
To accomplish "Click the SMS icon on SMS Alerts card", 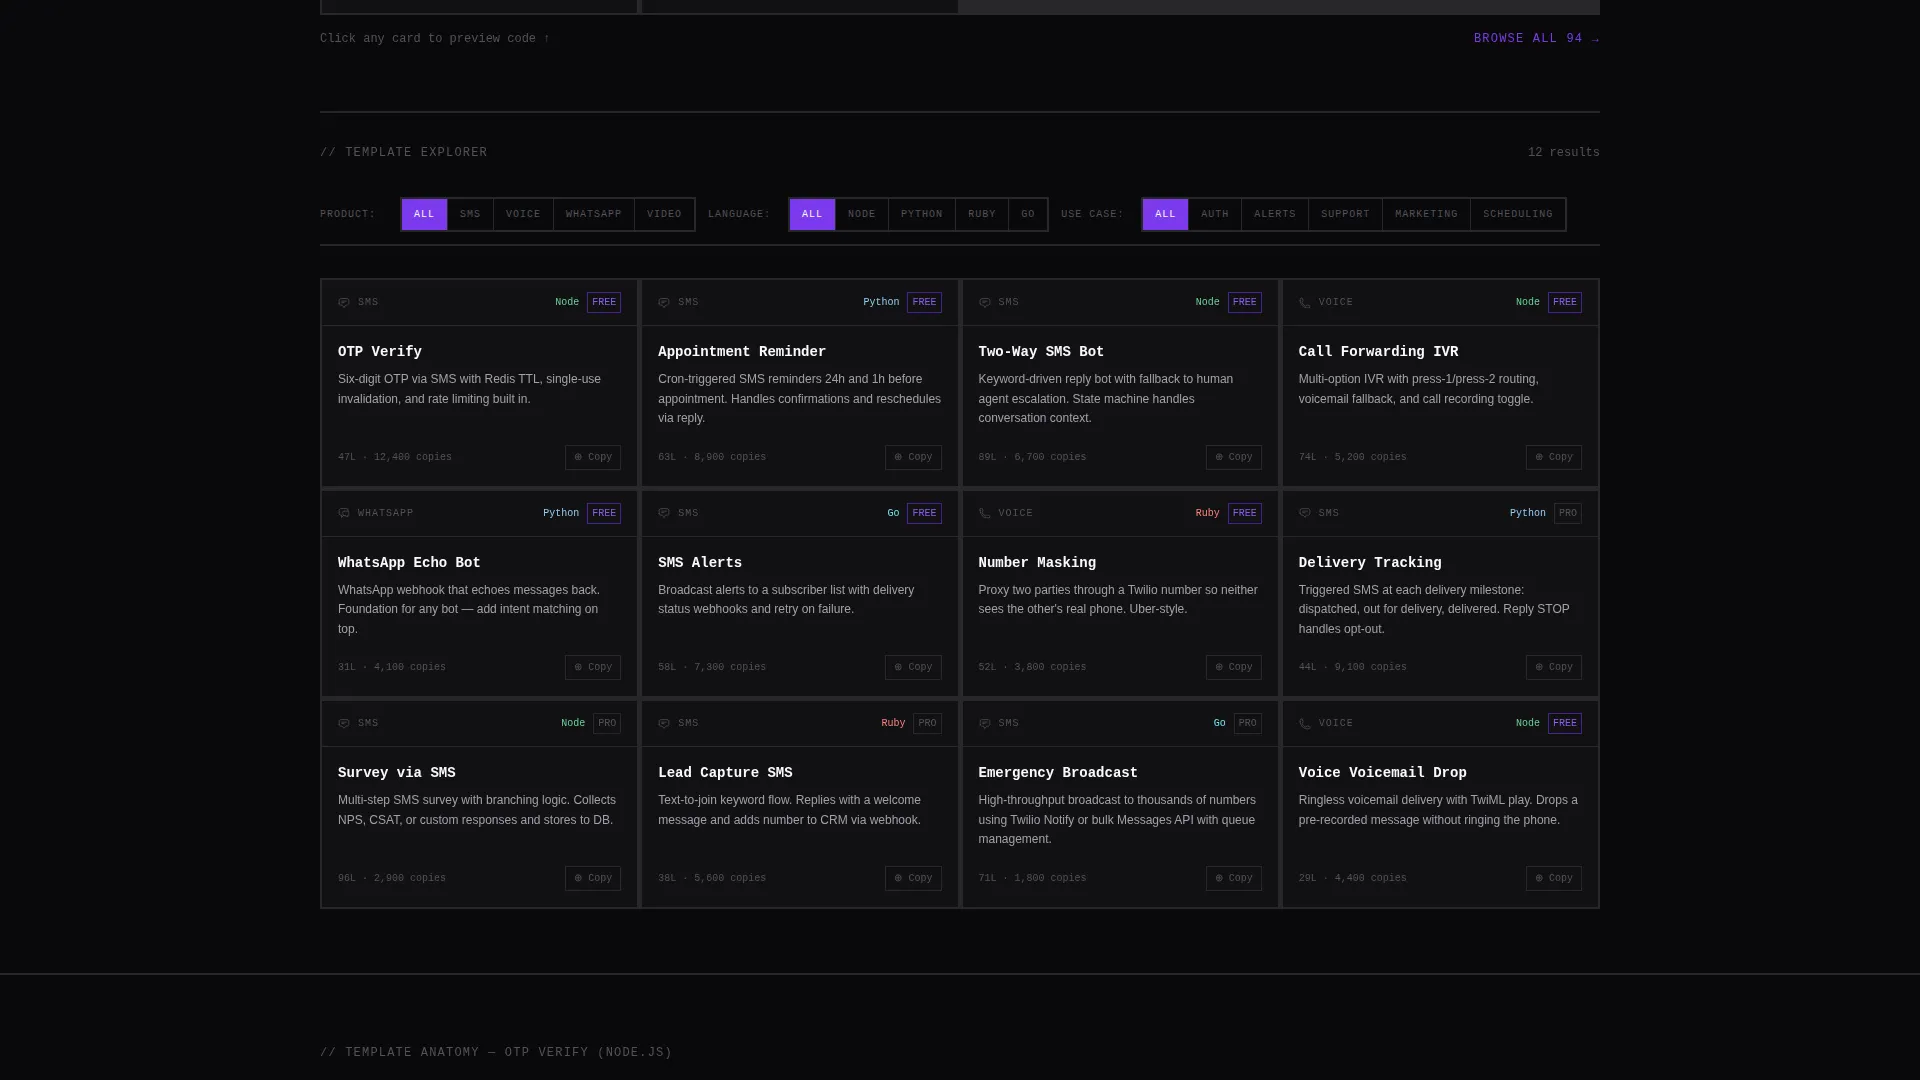I will coord(664,513).
